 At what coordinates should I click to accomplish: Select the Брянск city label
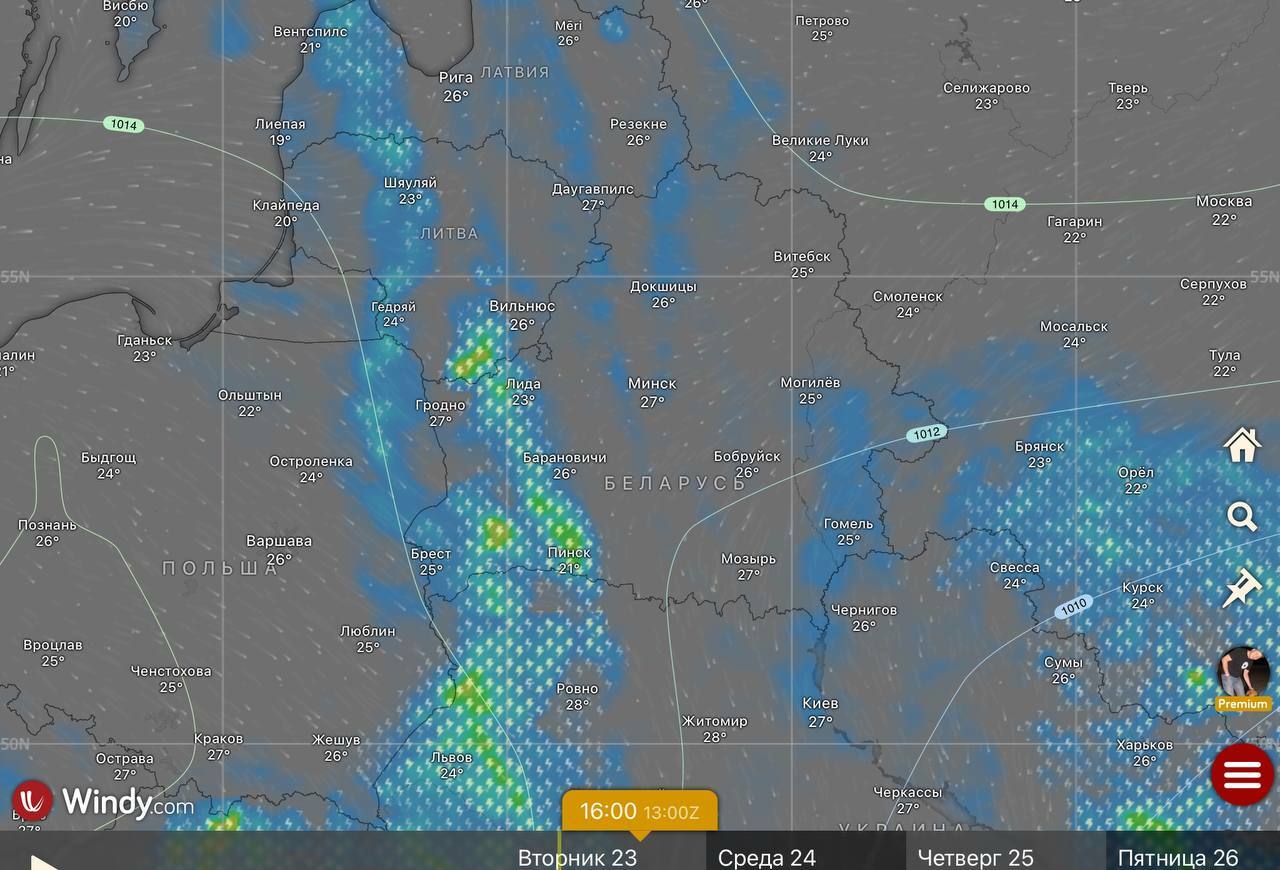tap(1039, 446)
